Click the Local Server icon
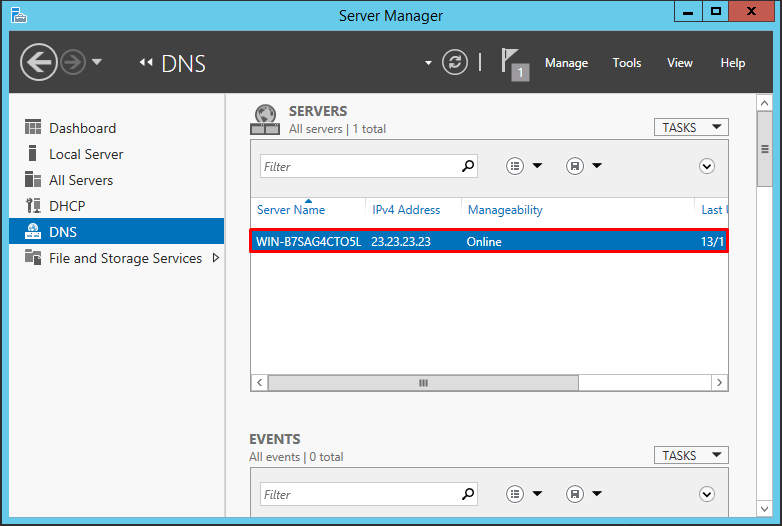782x526 pixels. coord(33,153)
